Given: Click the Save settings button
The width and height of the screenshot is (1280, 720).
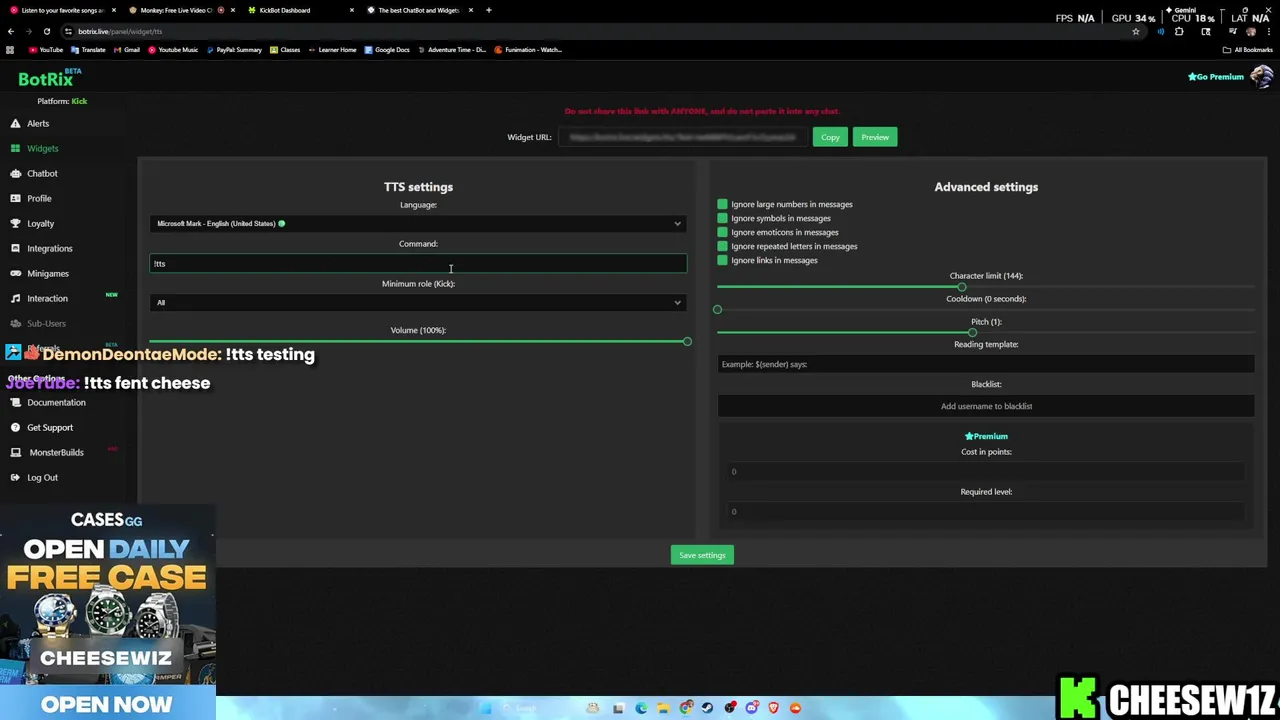Looking at the screenshot, I should pyautogui.click(x=702, y=555).
